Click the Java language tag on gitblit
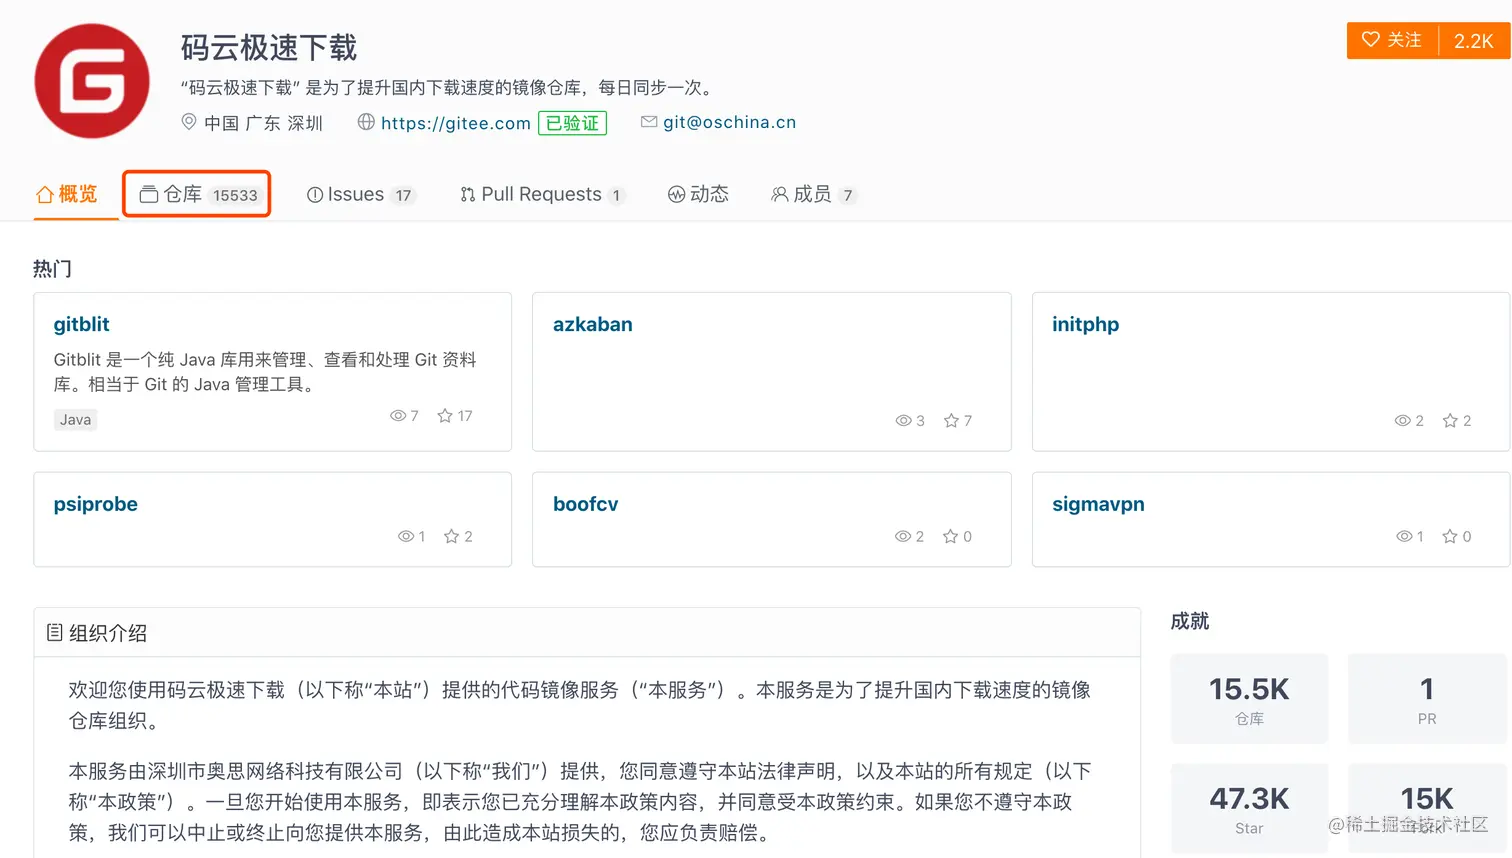This screenshot has width=1512, height=858. pos(75,420)
